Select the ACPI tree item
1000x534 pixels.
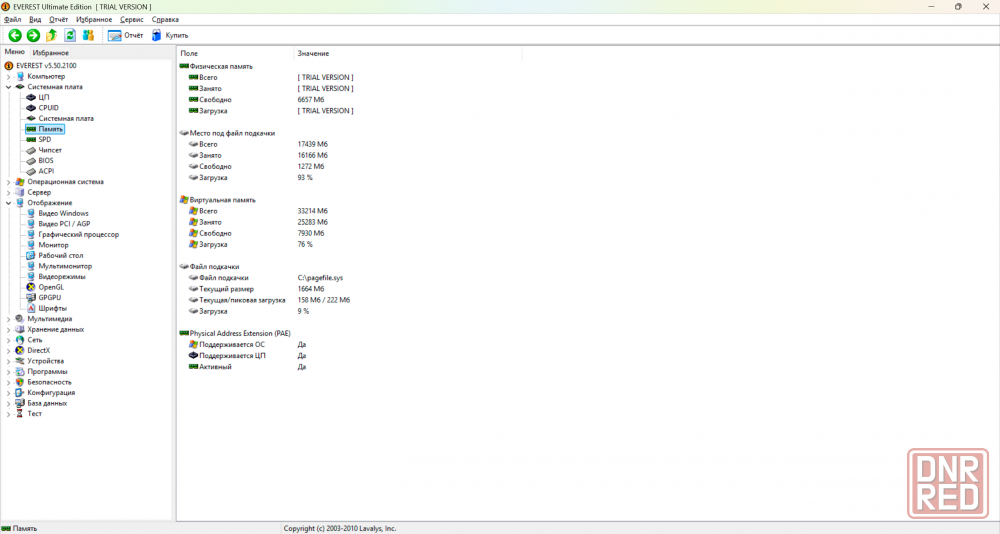point(46,172)
